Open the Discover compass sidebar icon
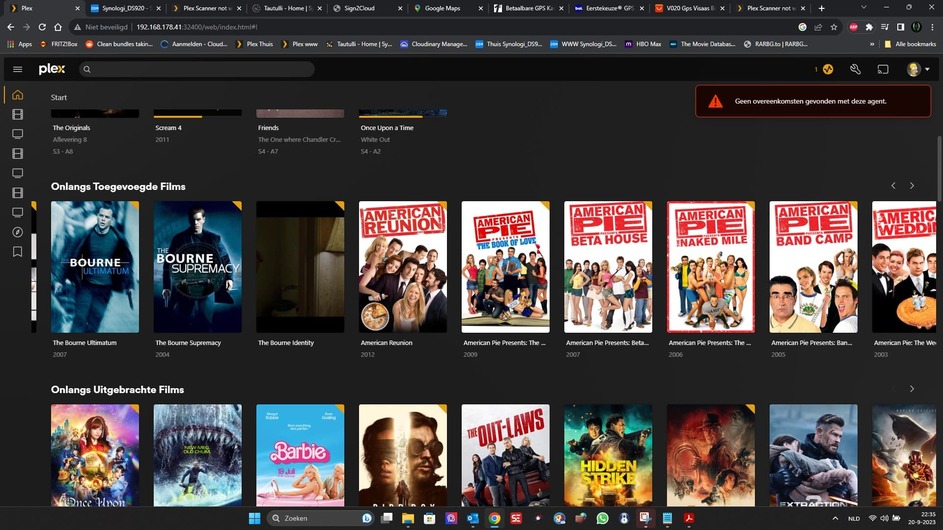The image size is (943, 530). click(17, 232)
